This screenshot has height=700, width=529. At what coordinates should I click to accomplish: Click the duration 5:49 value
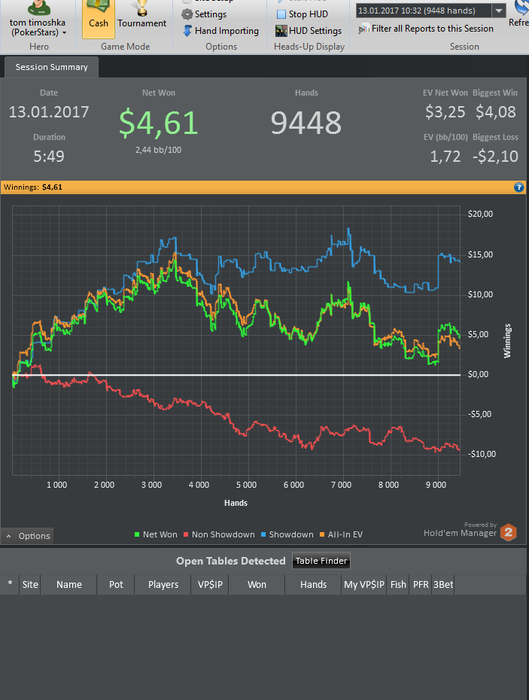click(49, 156)
